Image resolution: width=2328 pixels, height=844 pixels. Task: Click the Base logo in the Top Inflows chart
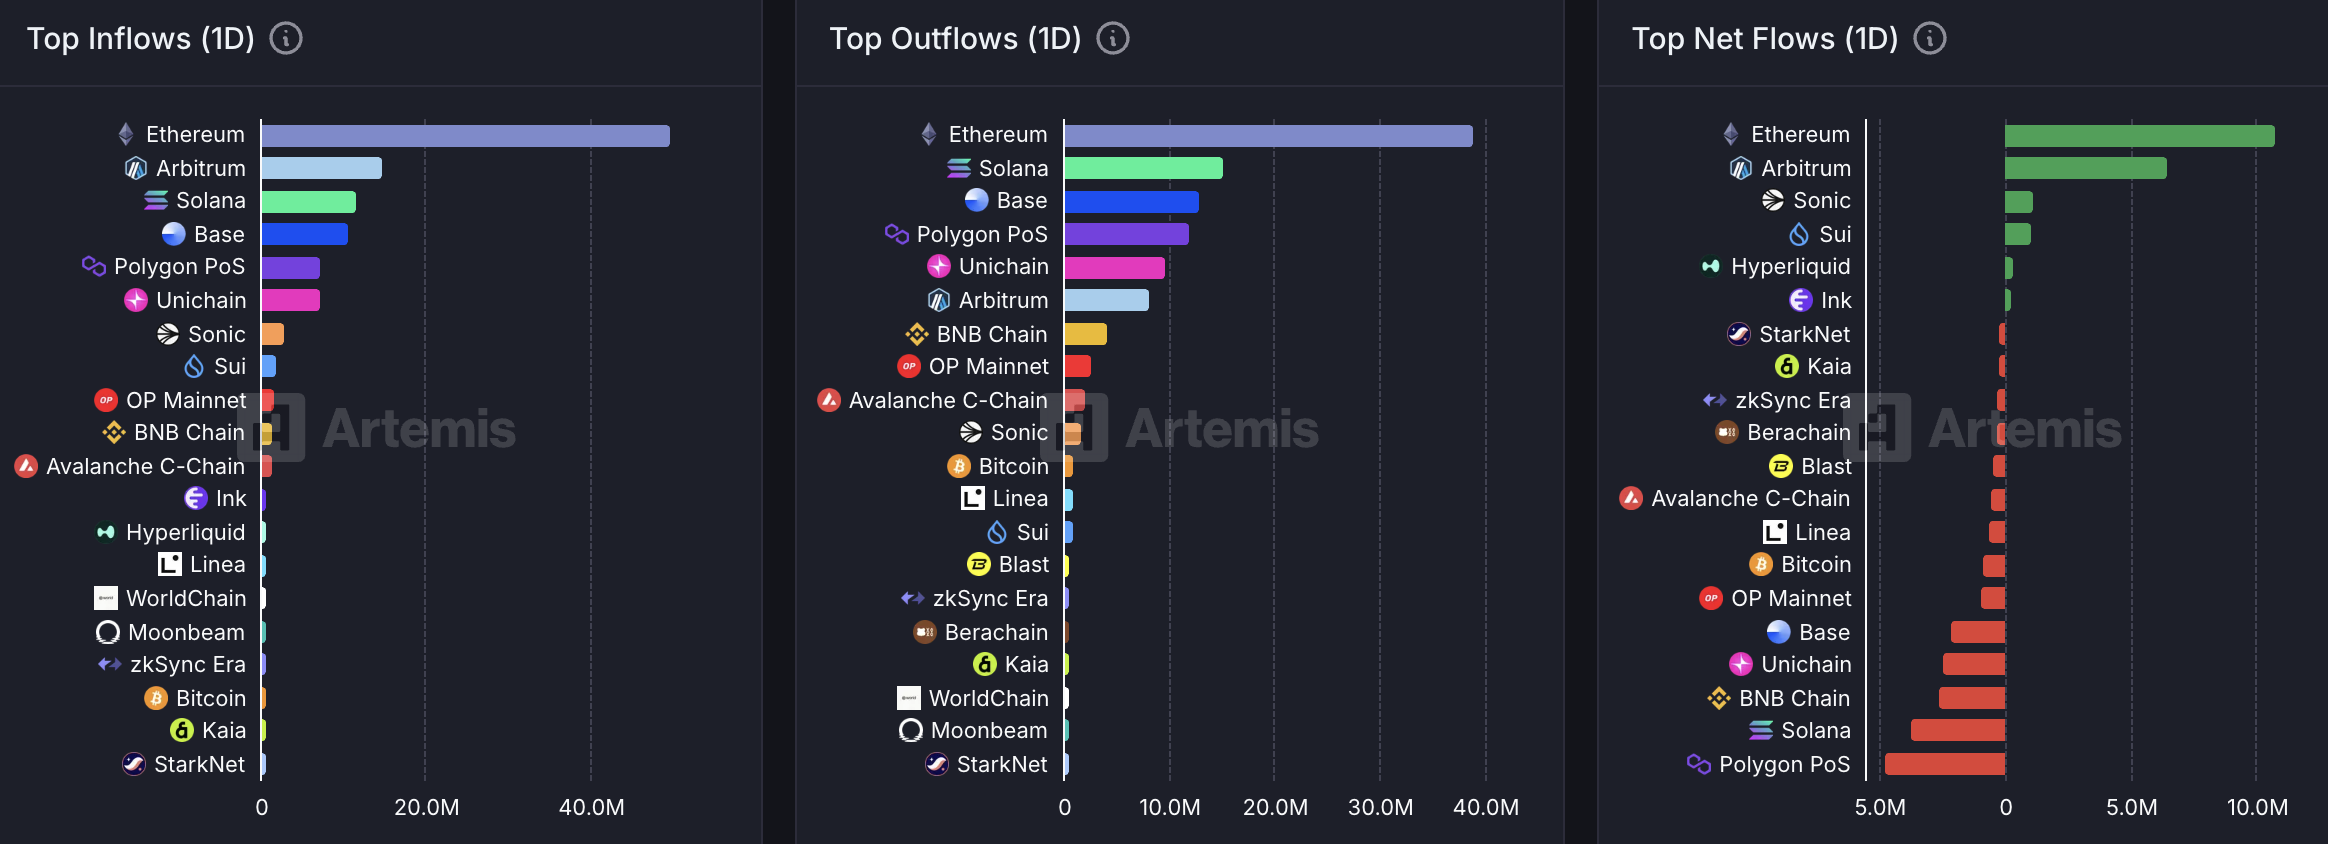coord(174,234)
